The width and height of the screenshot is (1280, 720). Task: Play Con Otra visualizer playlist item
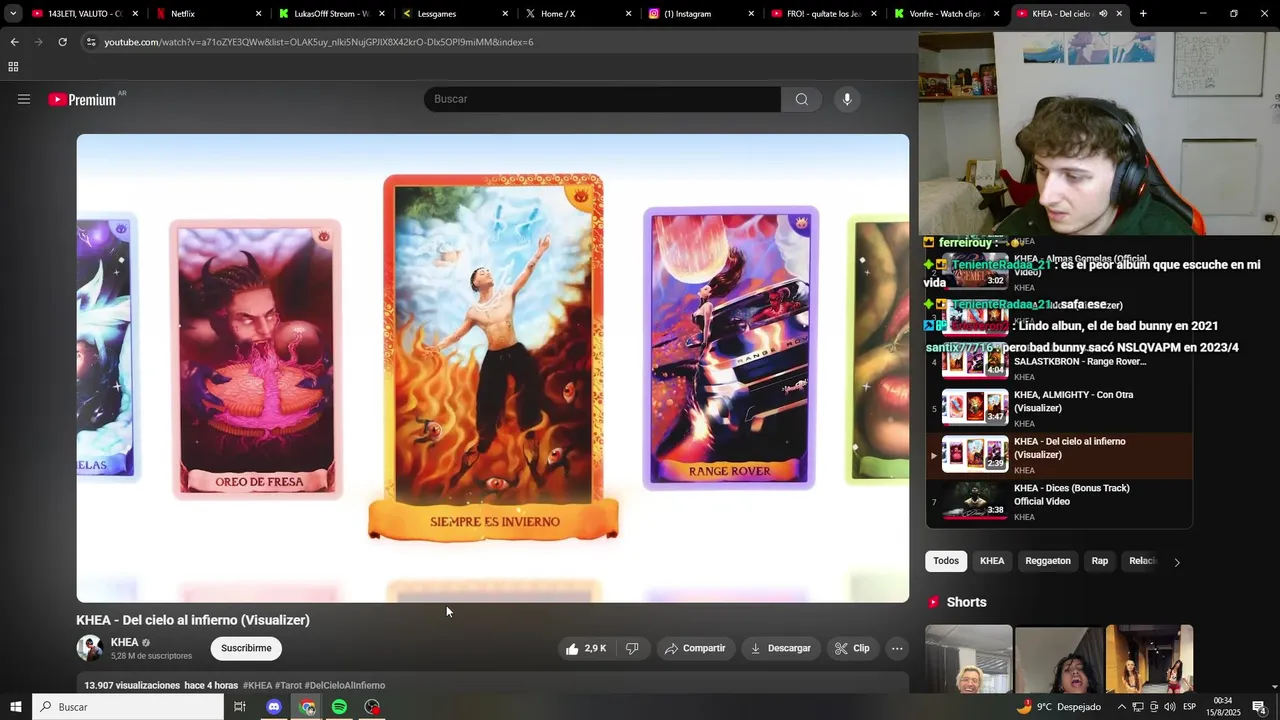pyautogui.click(x=1059, y=408)
